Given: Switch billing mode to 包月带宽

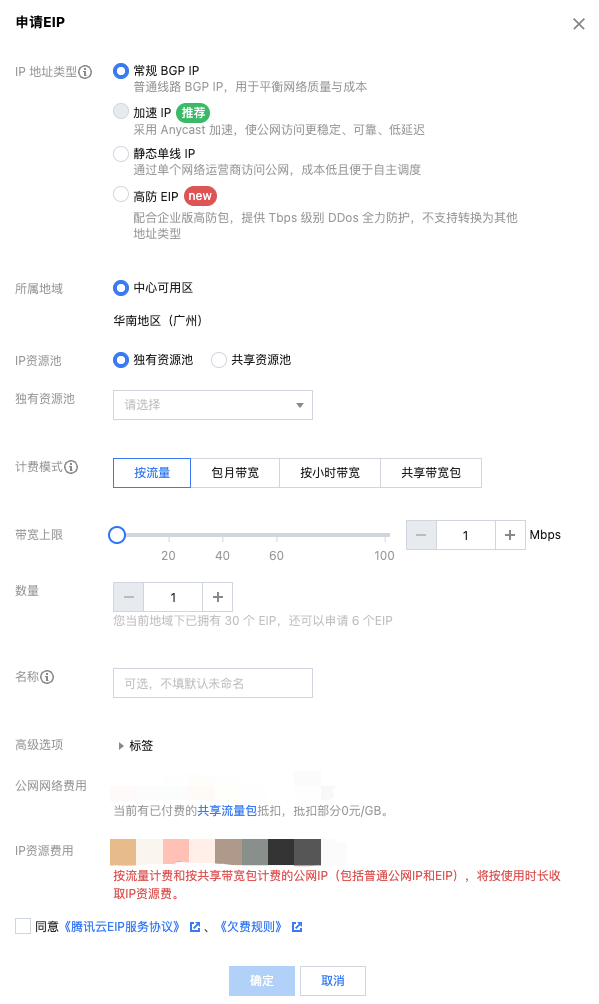Looking at the screenshot, I should [x=235, y=473].
